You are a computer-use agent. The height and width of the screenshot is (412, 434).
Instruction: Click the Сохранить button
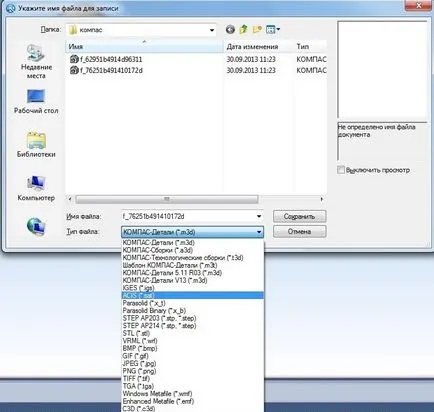299,216
